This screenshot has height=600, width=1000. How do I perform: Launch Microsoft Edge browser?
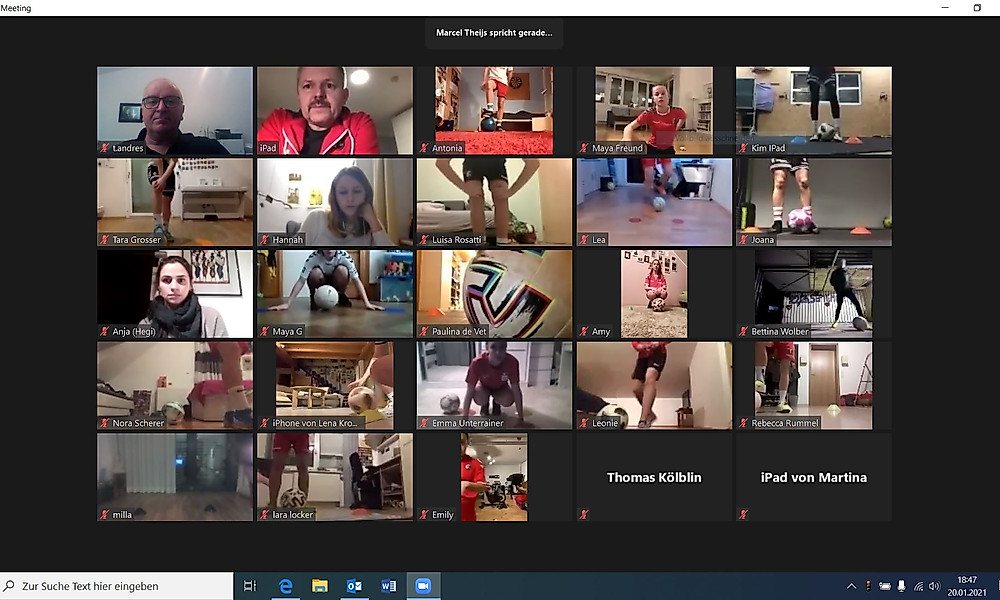click(285, 586)
